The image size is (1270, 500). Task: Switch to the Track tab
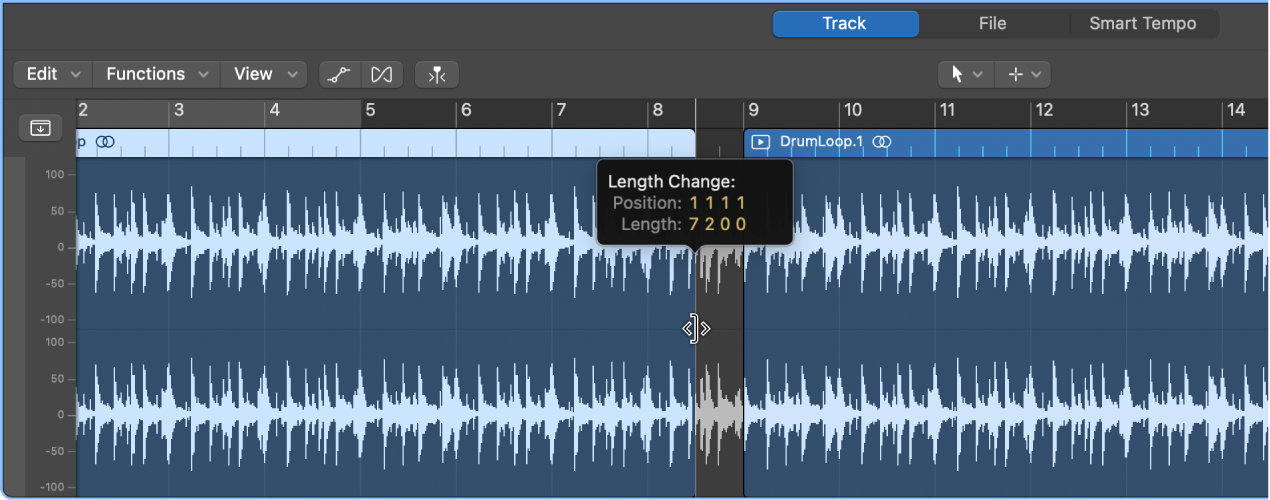point(845,24)
